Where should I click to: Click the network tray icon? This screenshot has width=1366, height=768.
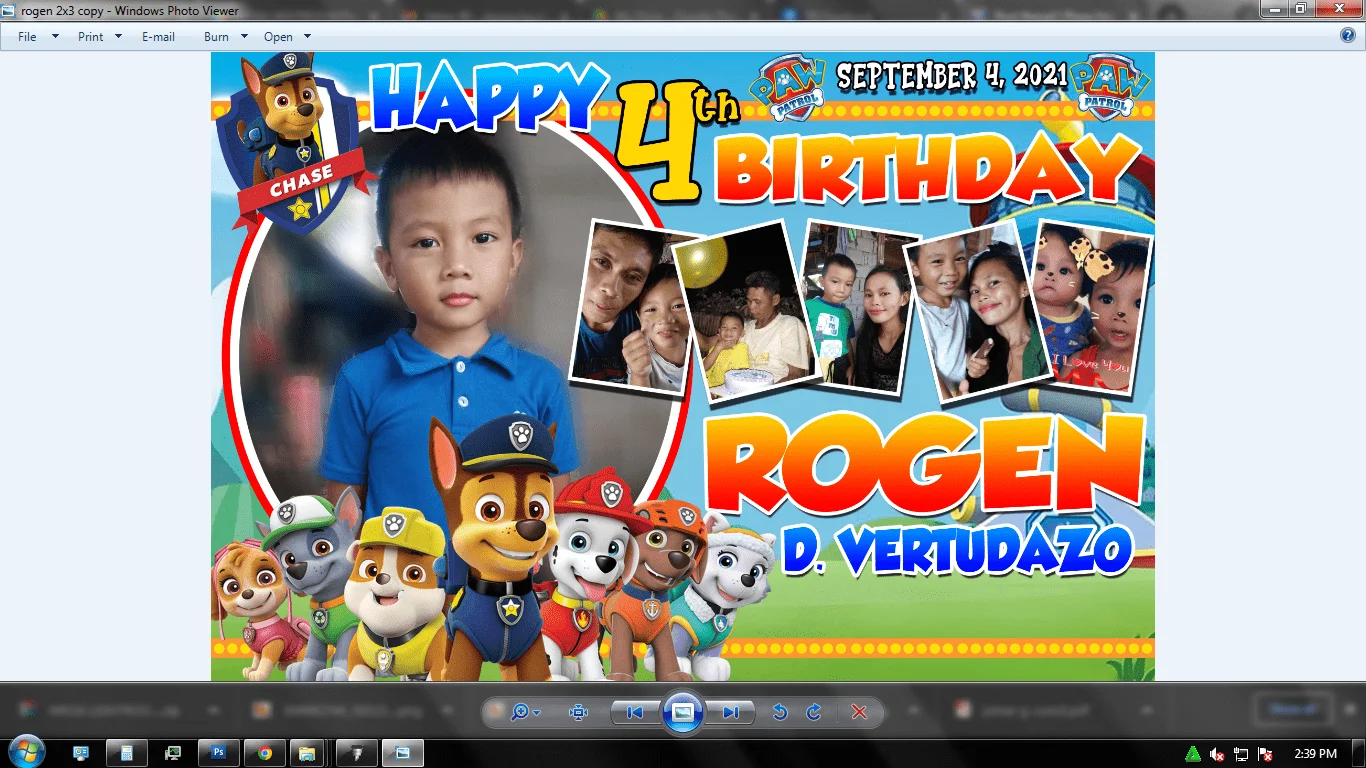coord(1241,754)
